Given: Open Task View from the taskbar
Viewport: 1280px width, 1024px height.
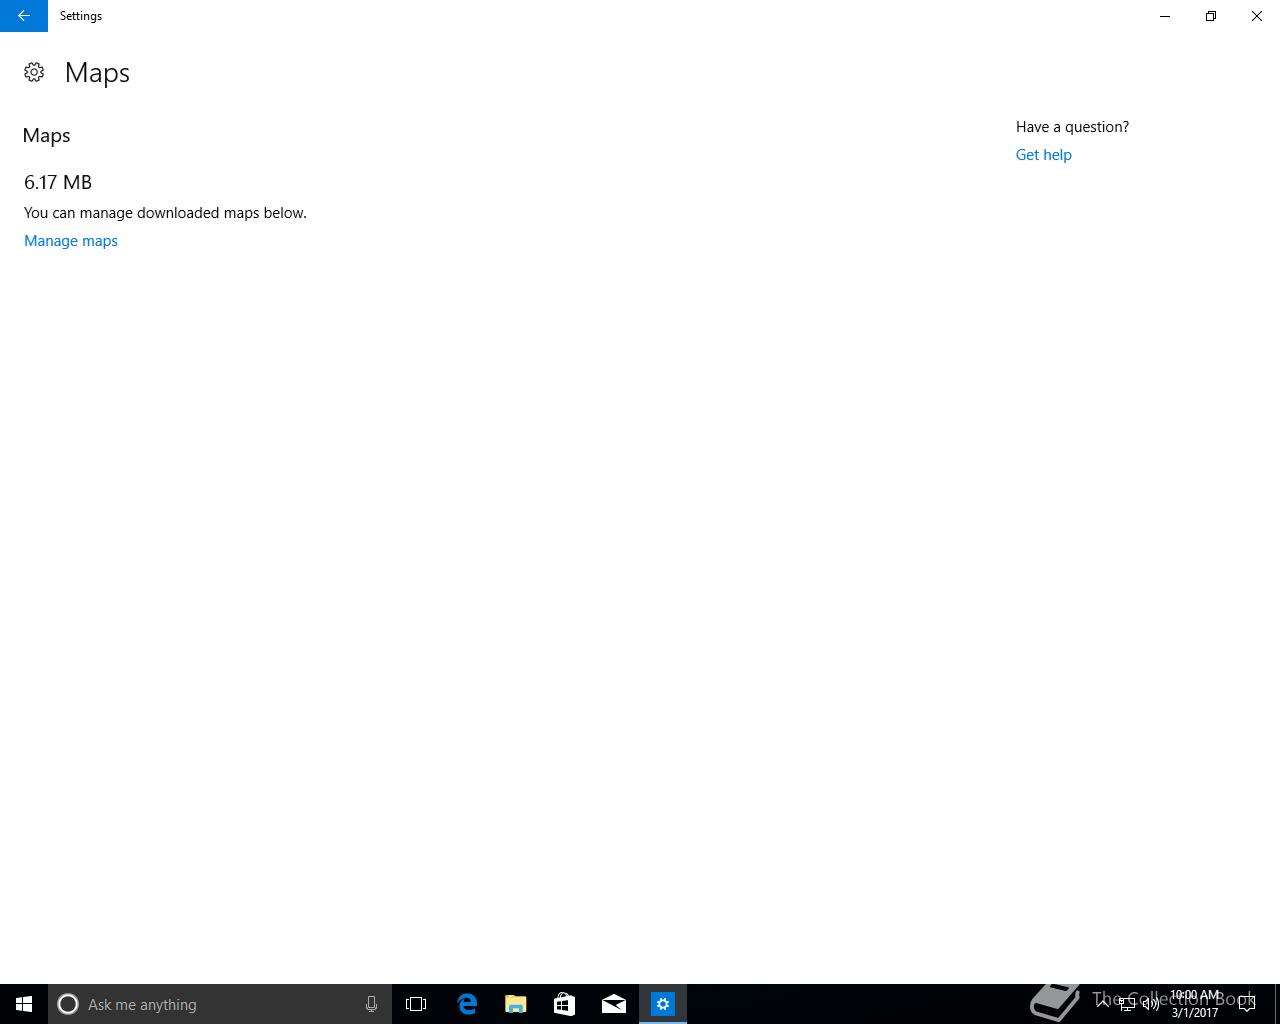Looking at the screenshot, I should [416, 1004].
